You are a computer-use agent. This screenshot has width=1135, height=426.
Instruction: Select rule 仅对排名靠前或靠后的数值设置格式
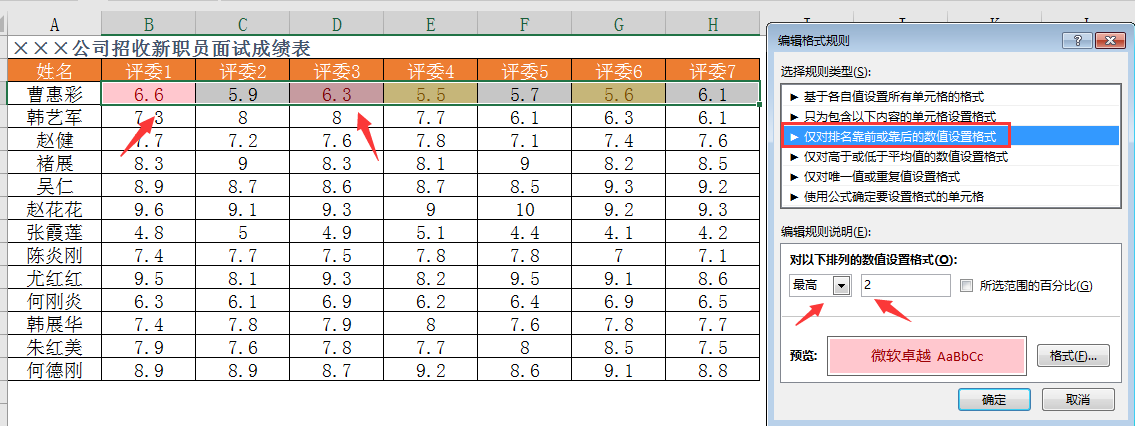(950, 135)
